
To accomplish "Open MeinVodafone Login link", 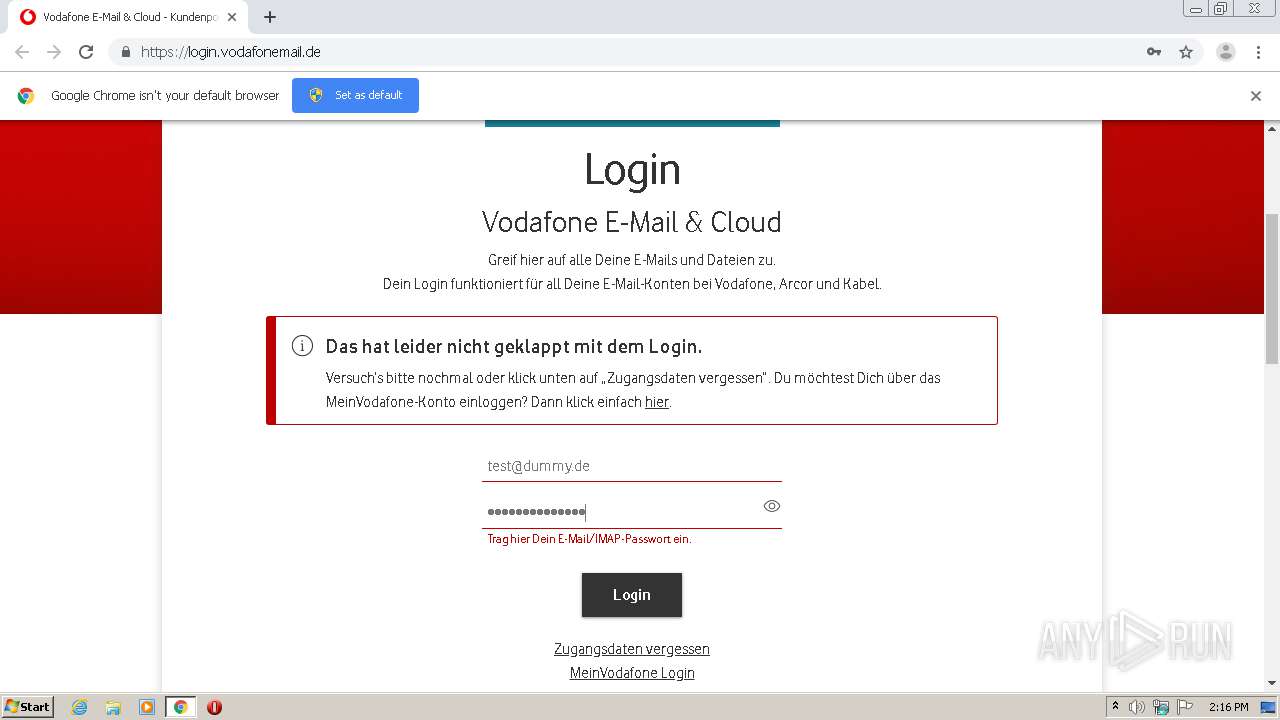I will pyautogui.click(x=632, y=673).
